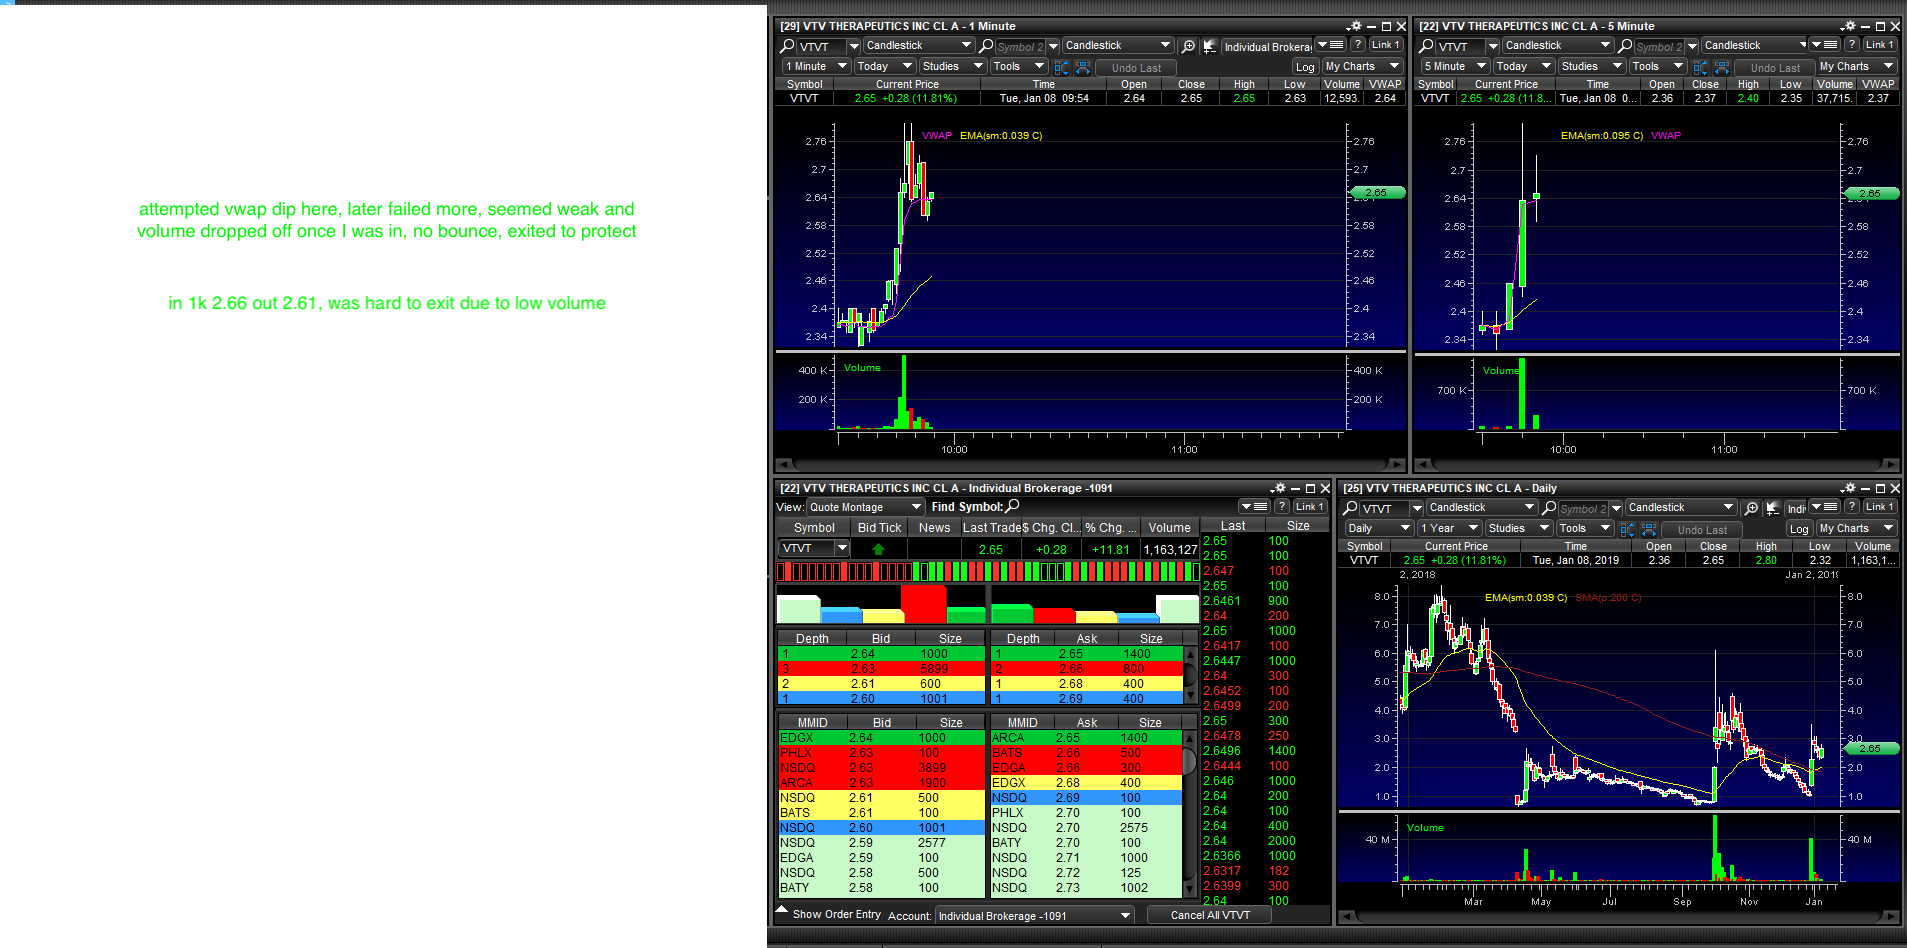Screen dimensions: 1907x948
Task: Toggle the Log scale button in 1 Minute chart
Action: [x=1305, y=67]
